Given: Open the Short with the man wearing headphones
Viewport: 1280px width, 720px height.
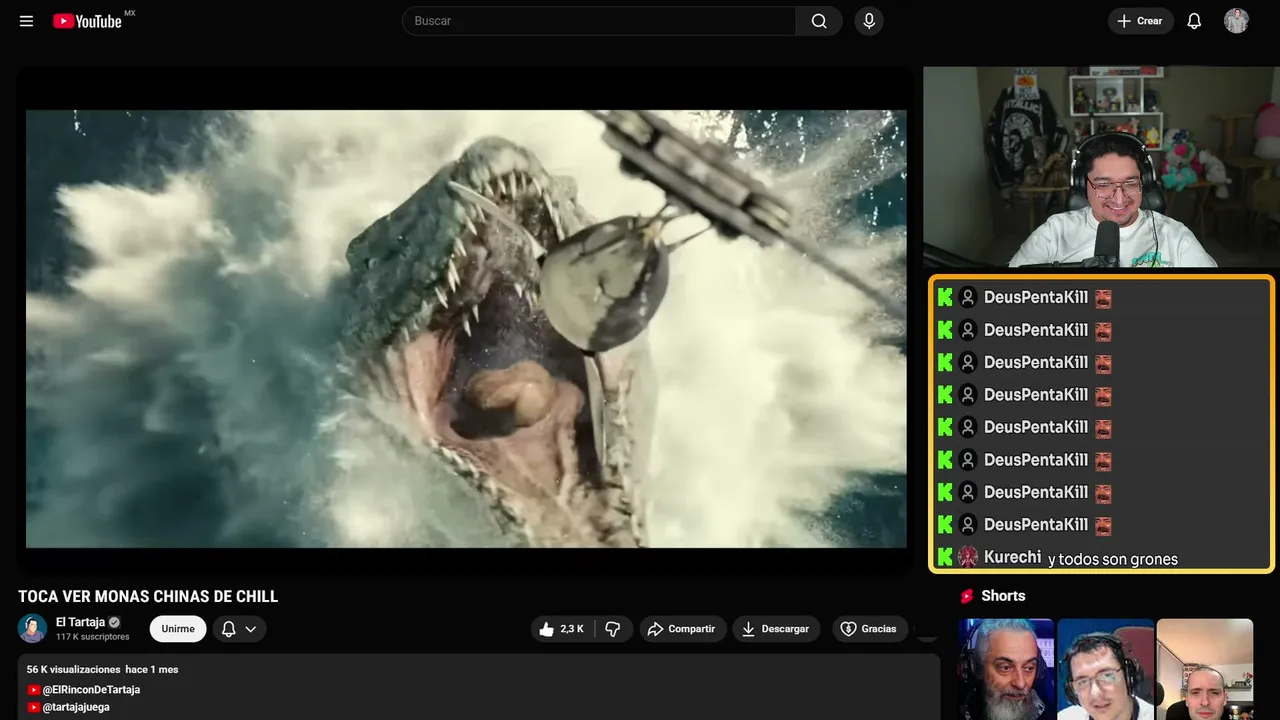Looking at the screenshot, I should pyautogui.click(x=1105, y=669).
